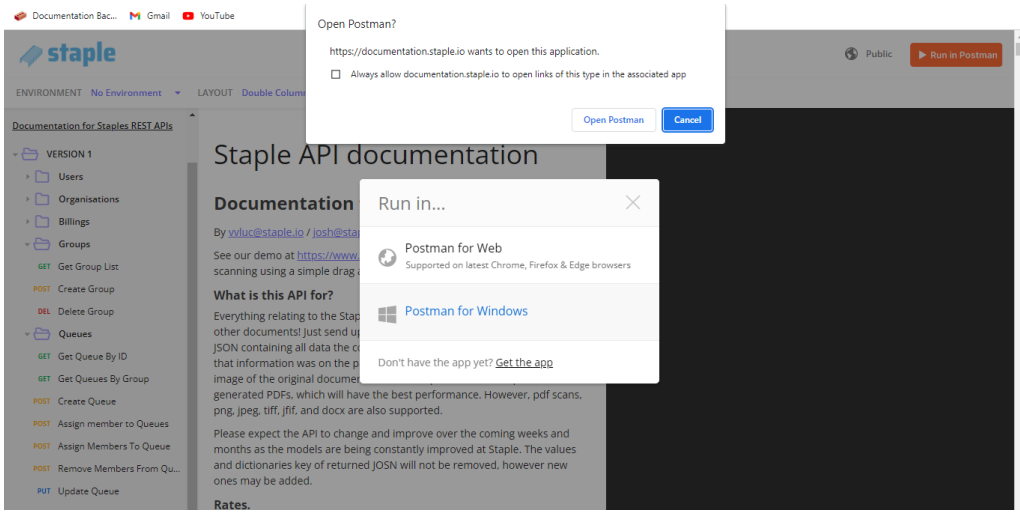This screenshot has width=1020, height=515.
Task: Select Update Queue request
Action: click(88, 491)
